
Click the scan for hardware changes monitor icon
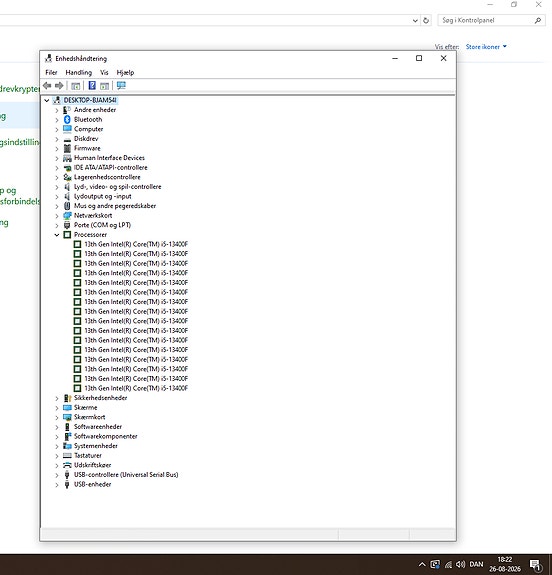[x=121, y=85]
